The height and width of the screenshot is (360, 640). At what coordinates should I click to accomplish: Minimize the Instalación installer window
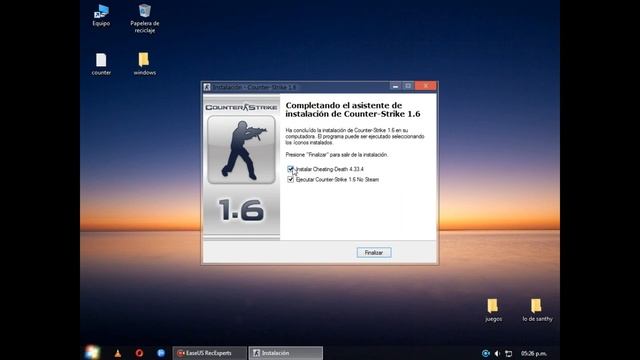point(395,86)
